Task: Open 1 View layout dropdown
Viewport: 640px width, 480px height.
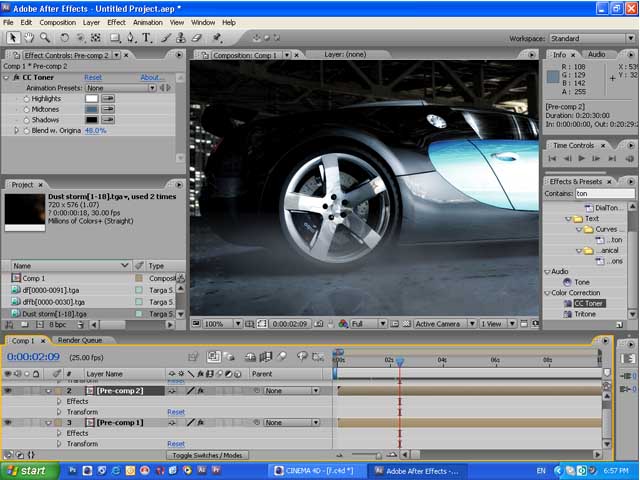Action: tap(498, 324)
